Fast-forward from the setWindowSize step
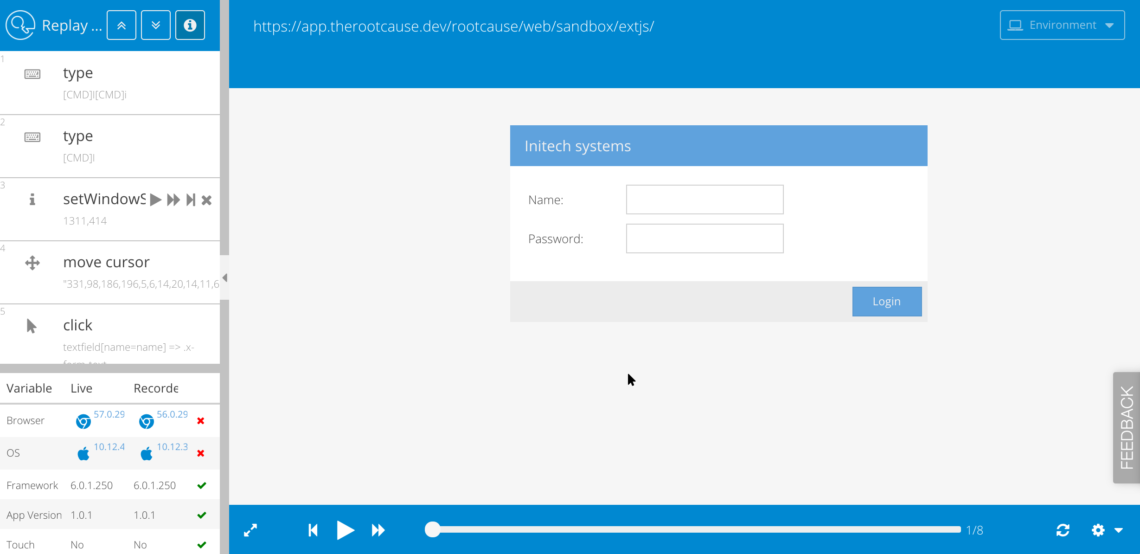Viewport: 1140px width, 554px height. tap(173, 200)
